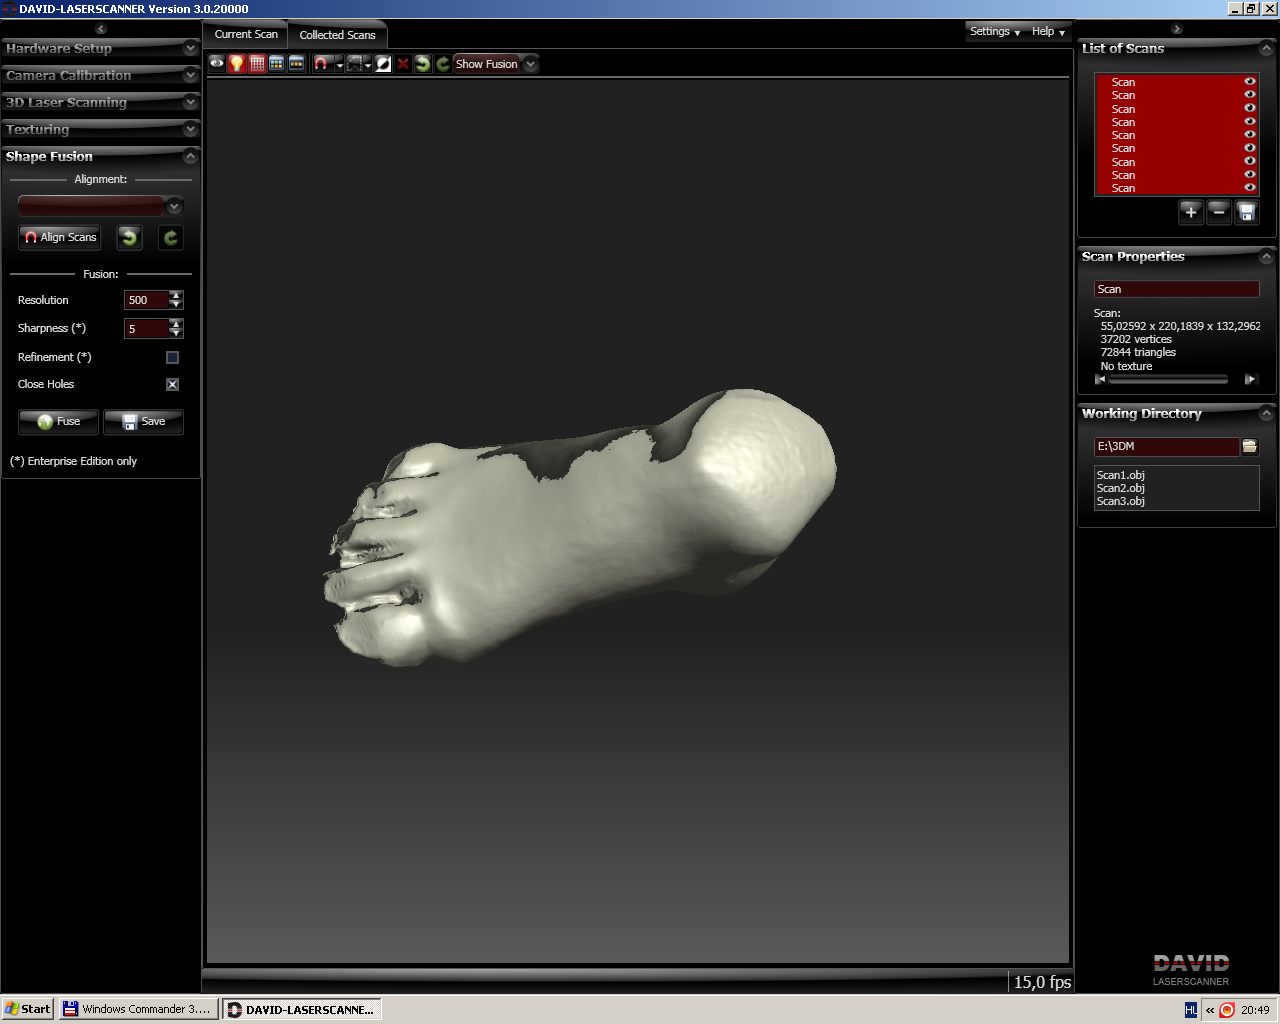Click the Fuse button
Screen dimensions: 1280x1024
coord(59,422)
